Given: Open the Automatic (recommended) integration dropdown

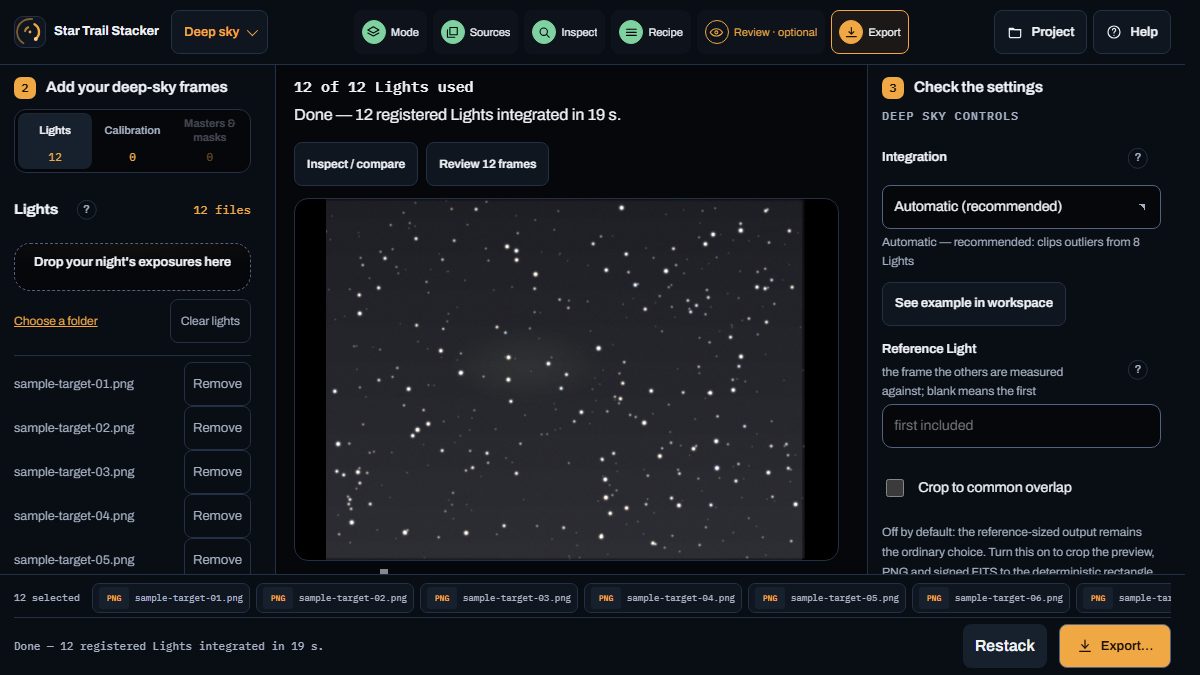Looking at the screenshot, I should (1021, 207).
